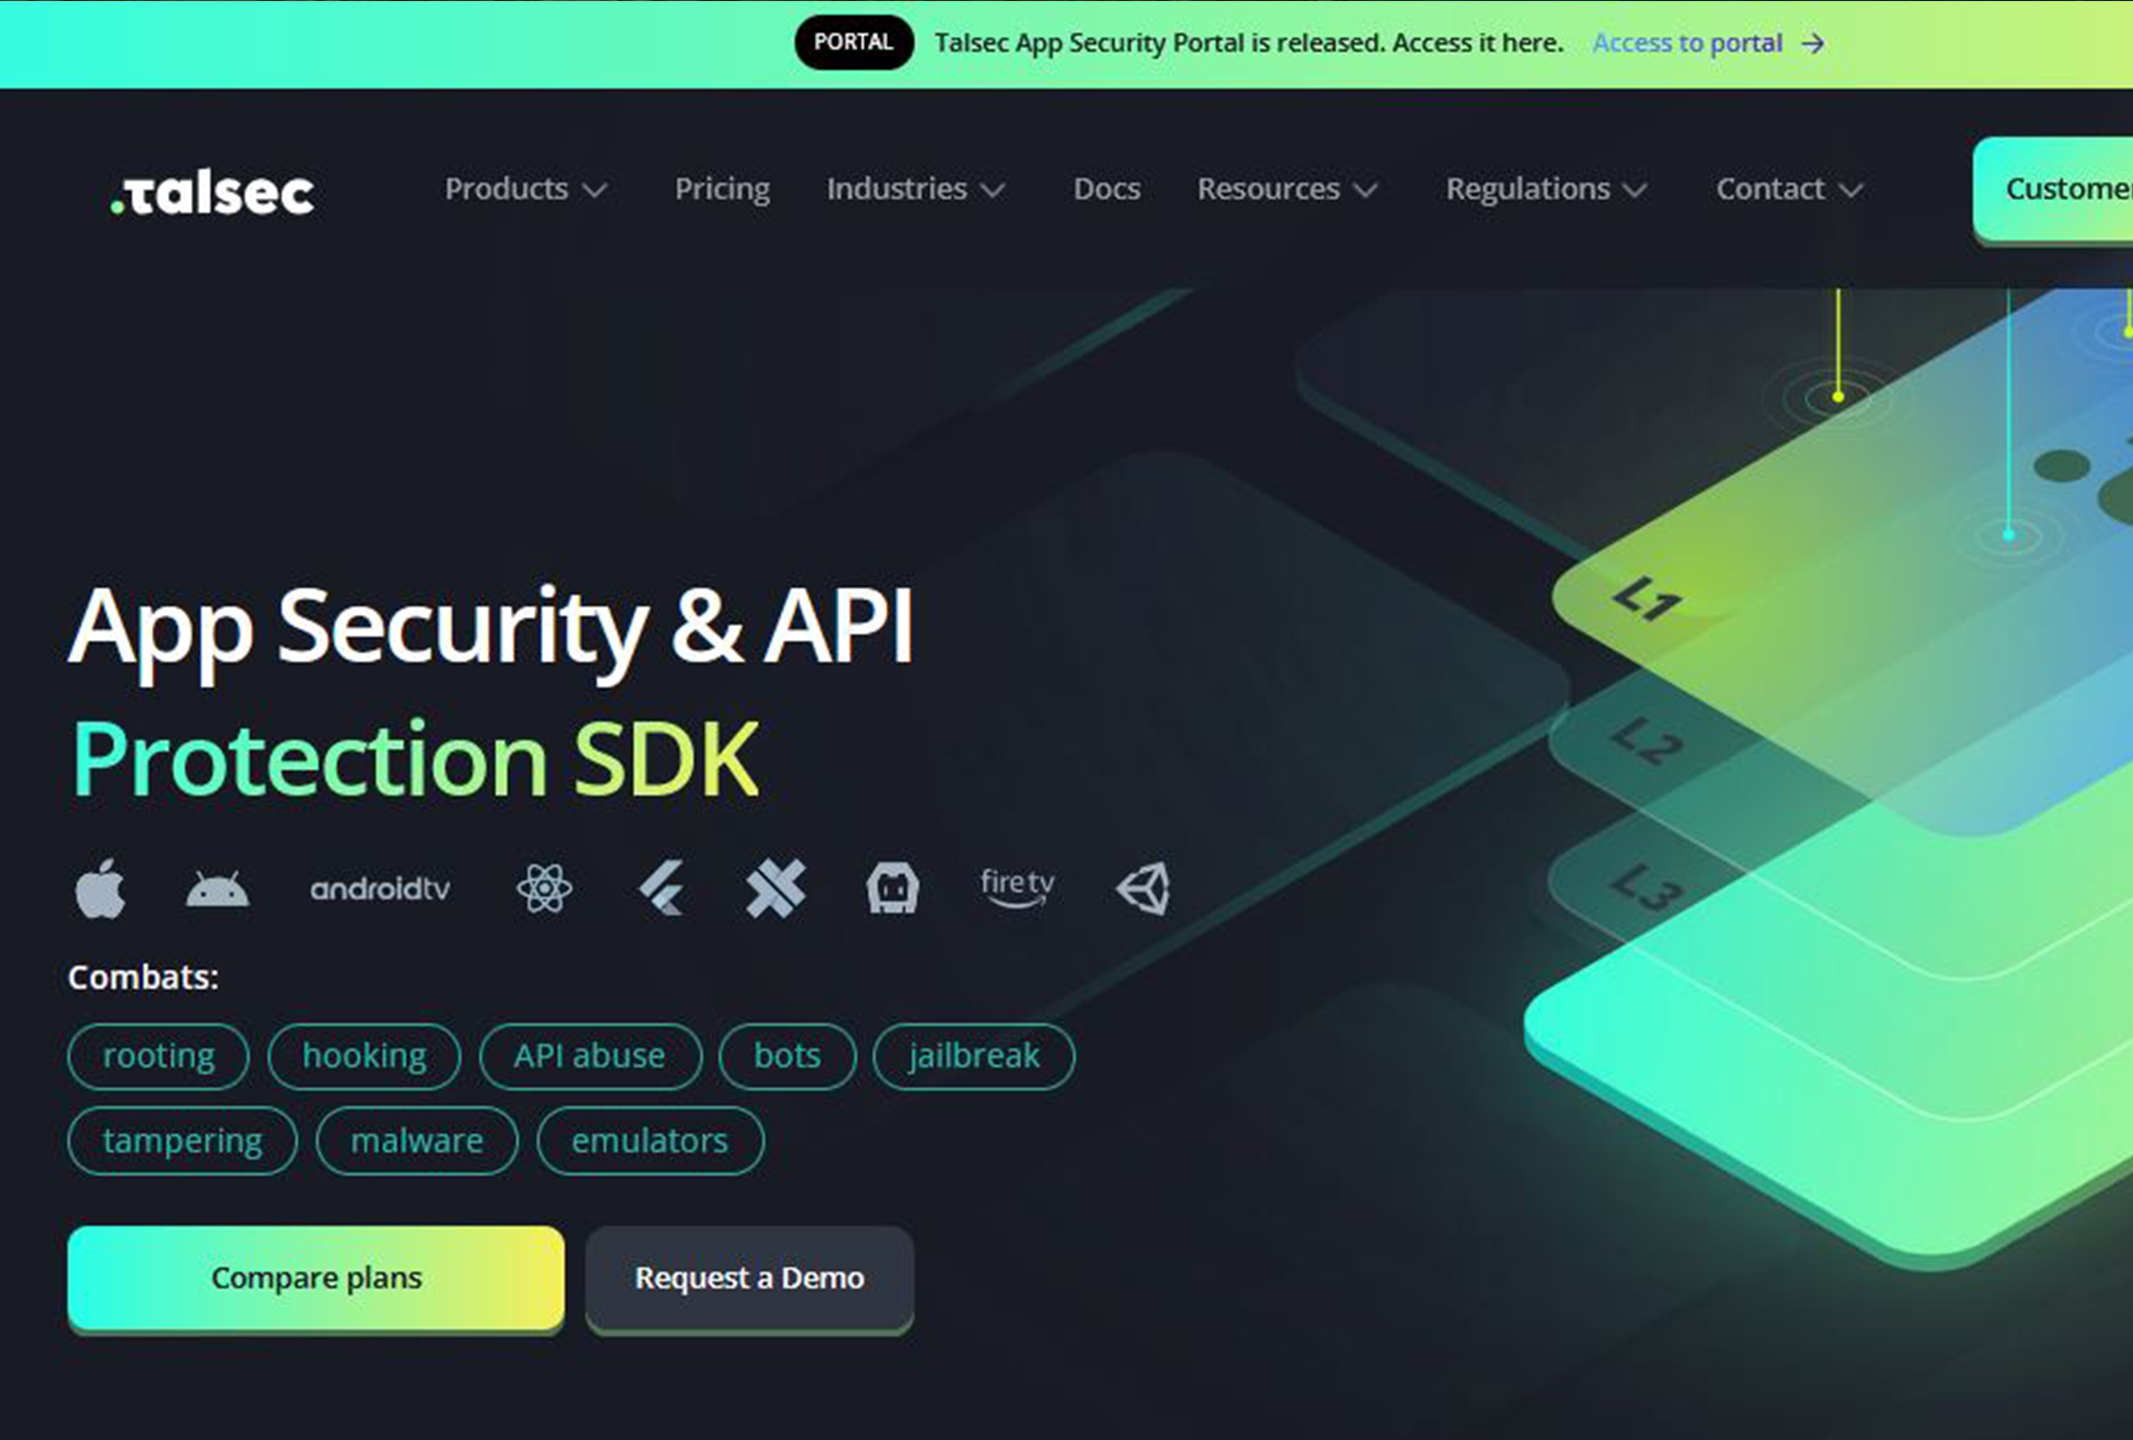The width and height of the screenshot is (2133, 1440).
Task: Click the Compare plans button
Action: [x=316, y=1278]
